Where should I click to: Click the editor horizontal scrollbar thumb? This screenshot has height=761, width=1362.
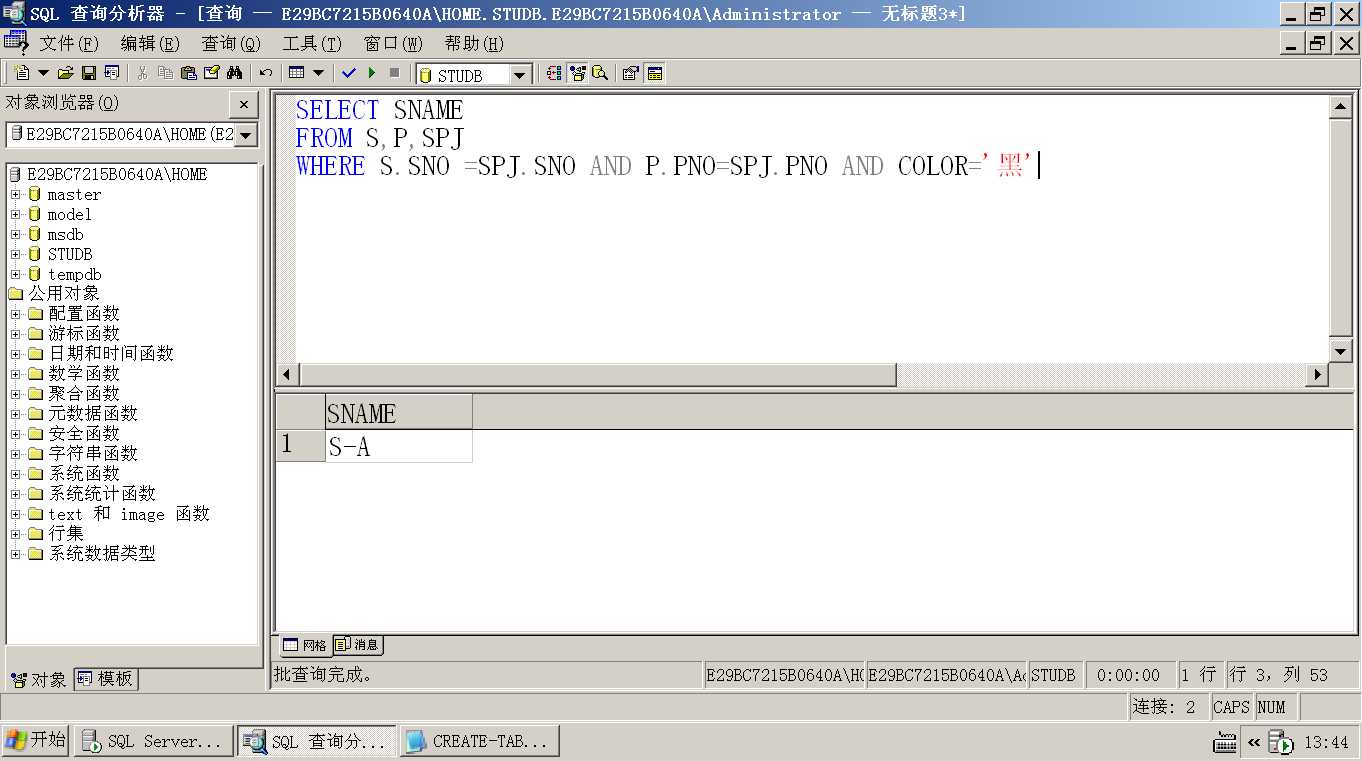pyautogui.click(x=597, y=374)
